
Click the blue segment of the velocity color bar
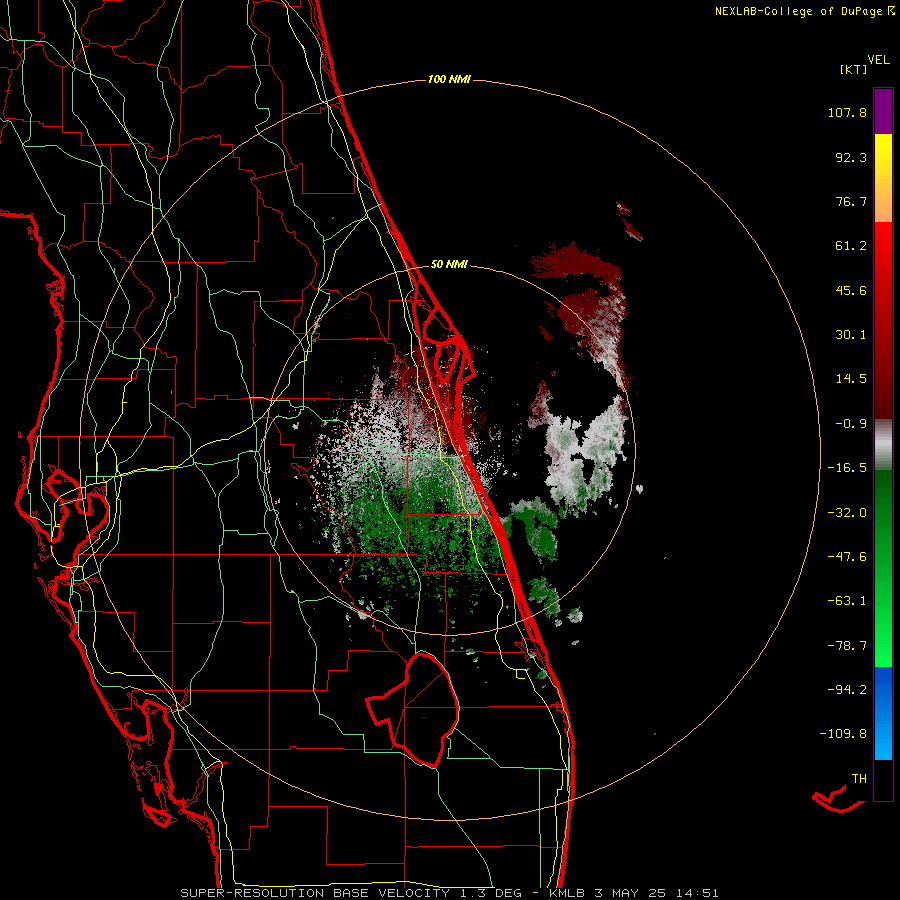(x=883, y=713)
